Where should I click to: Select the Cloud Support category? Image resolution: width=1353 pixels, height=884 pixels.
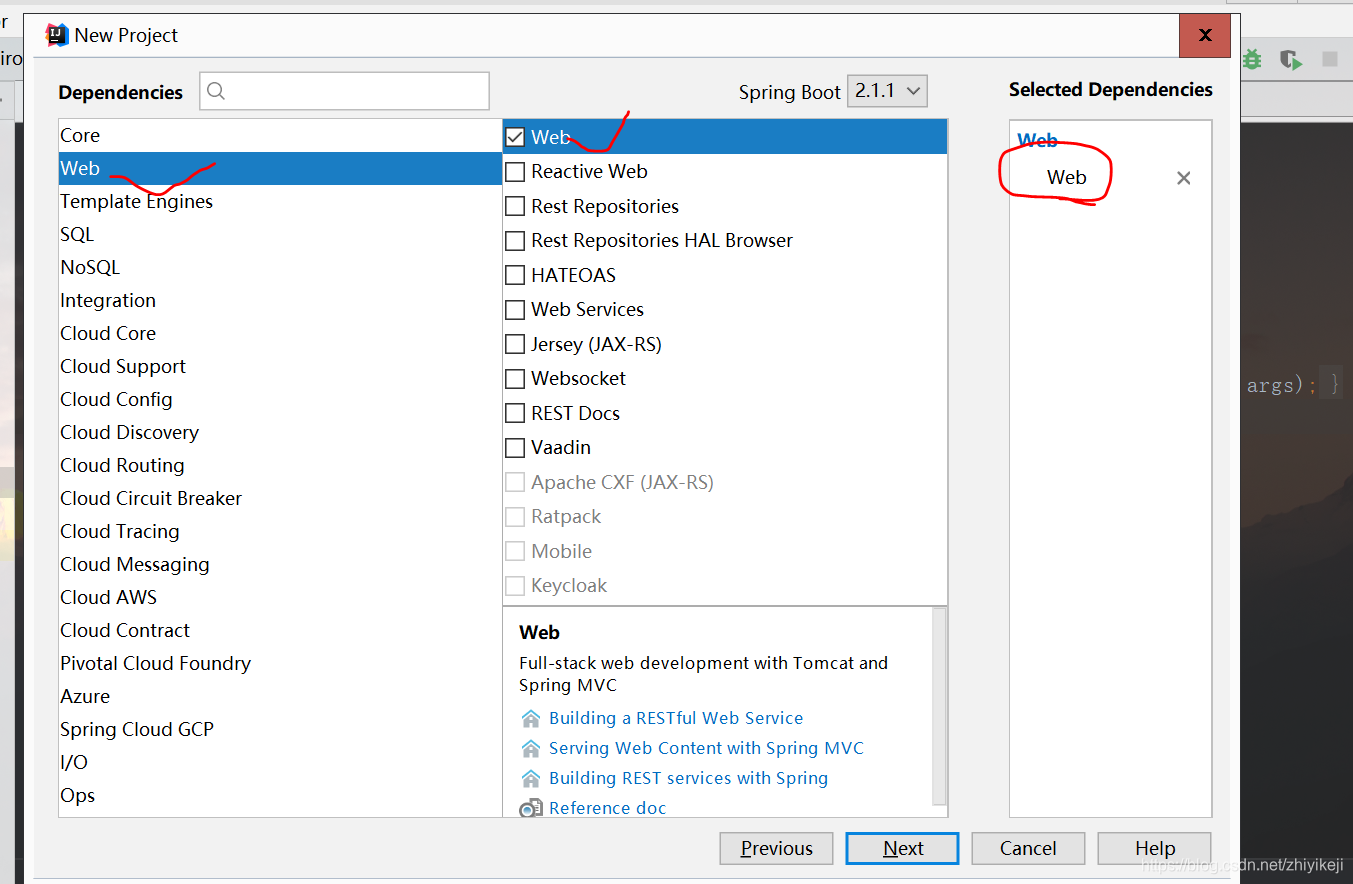point(280,366)
